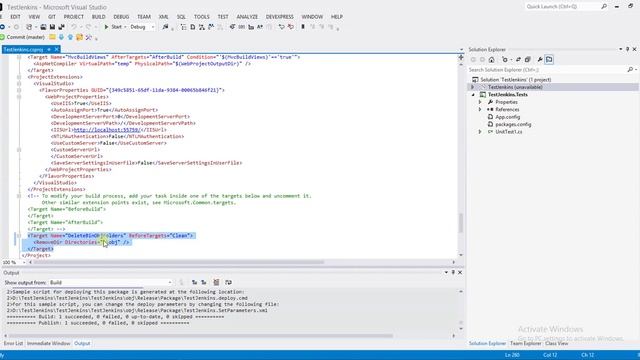Click the Properties wrench icon in Solution Explorer toolbar
The height and width of the screenshot is (360, 640).
(540, 60)
